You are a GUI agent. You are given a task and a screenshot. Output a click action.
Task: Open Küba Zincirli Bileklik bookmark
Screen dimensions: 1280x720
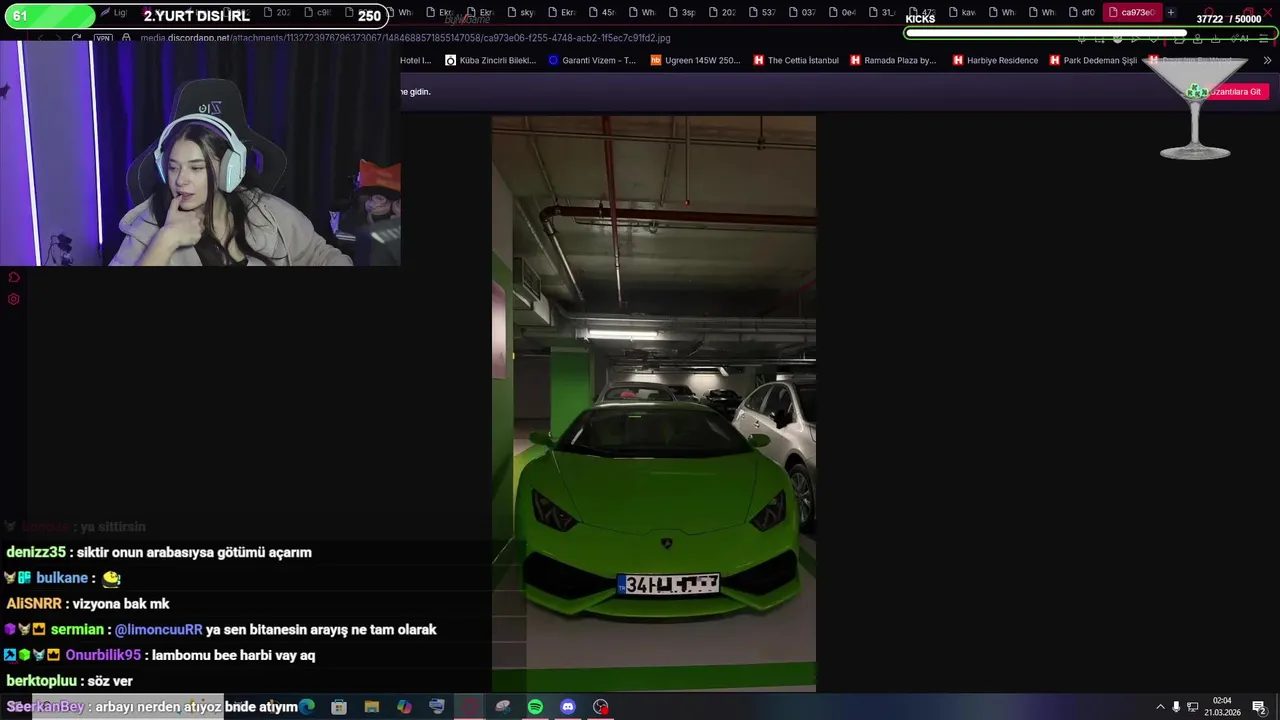point(490,60)
